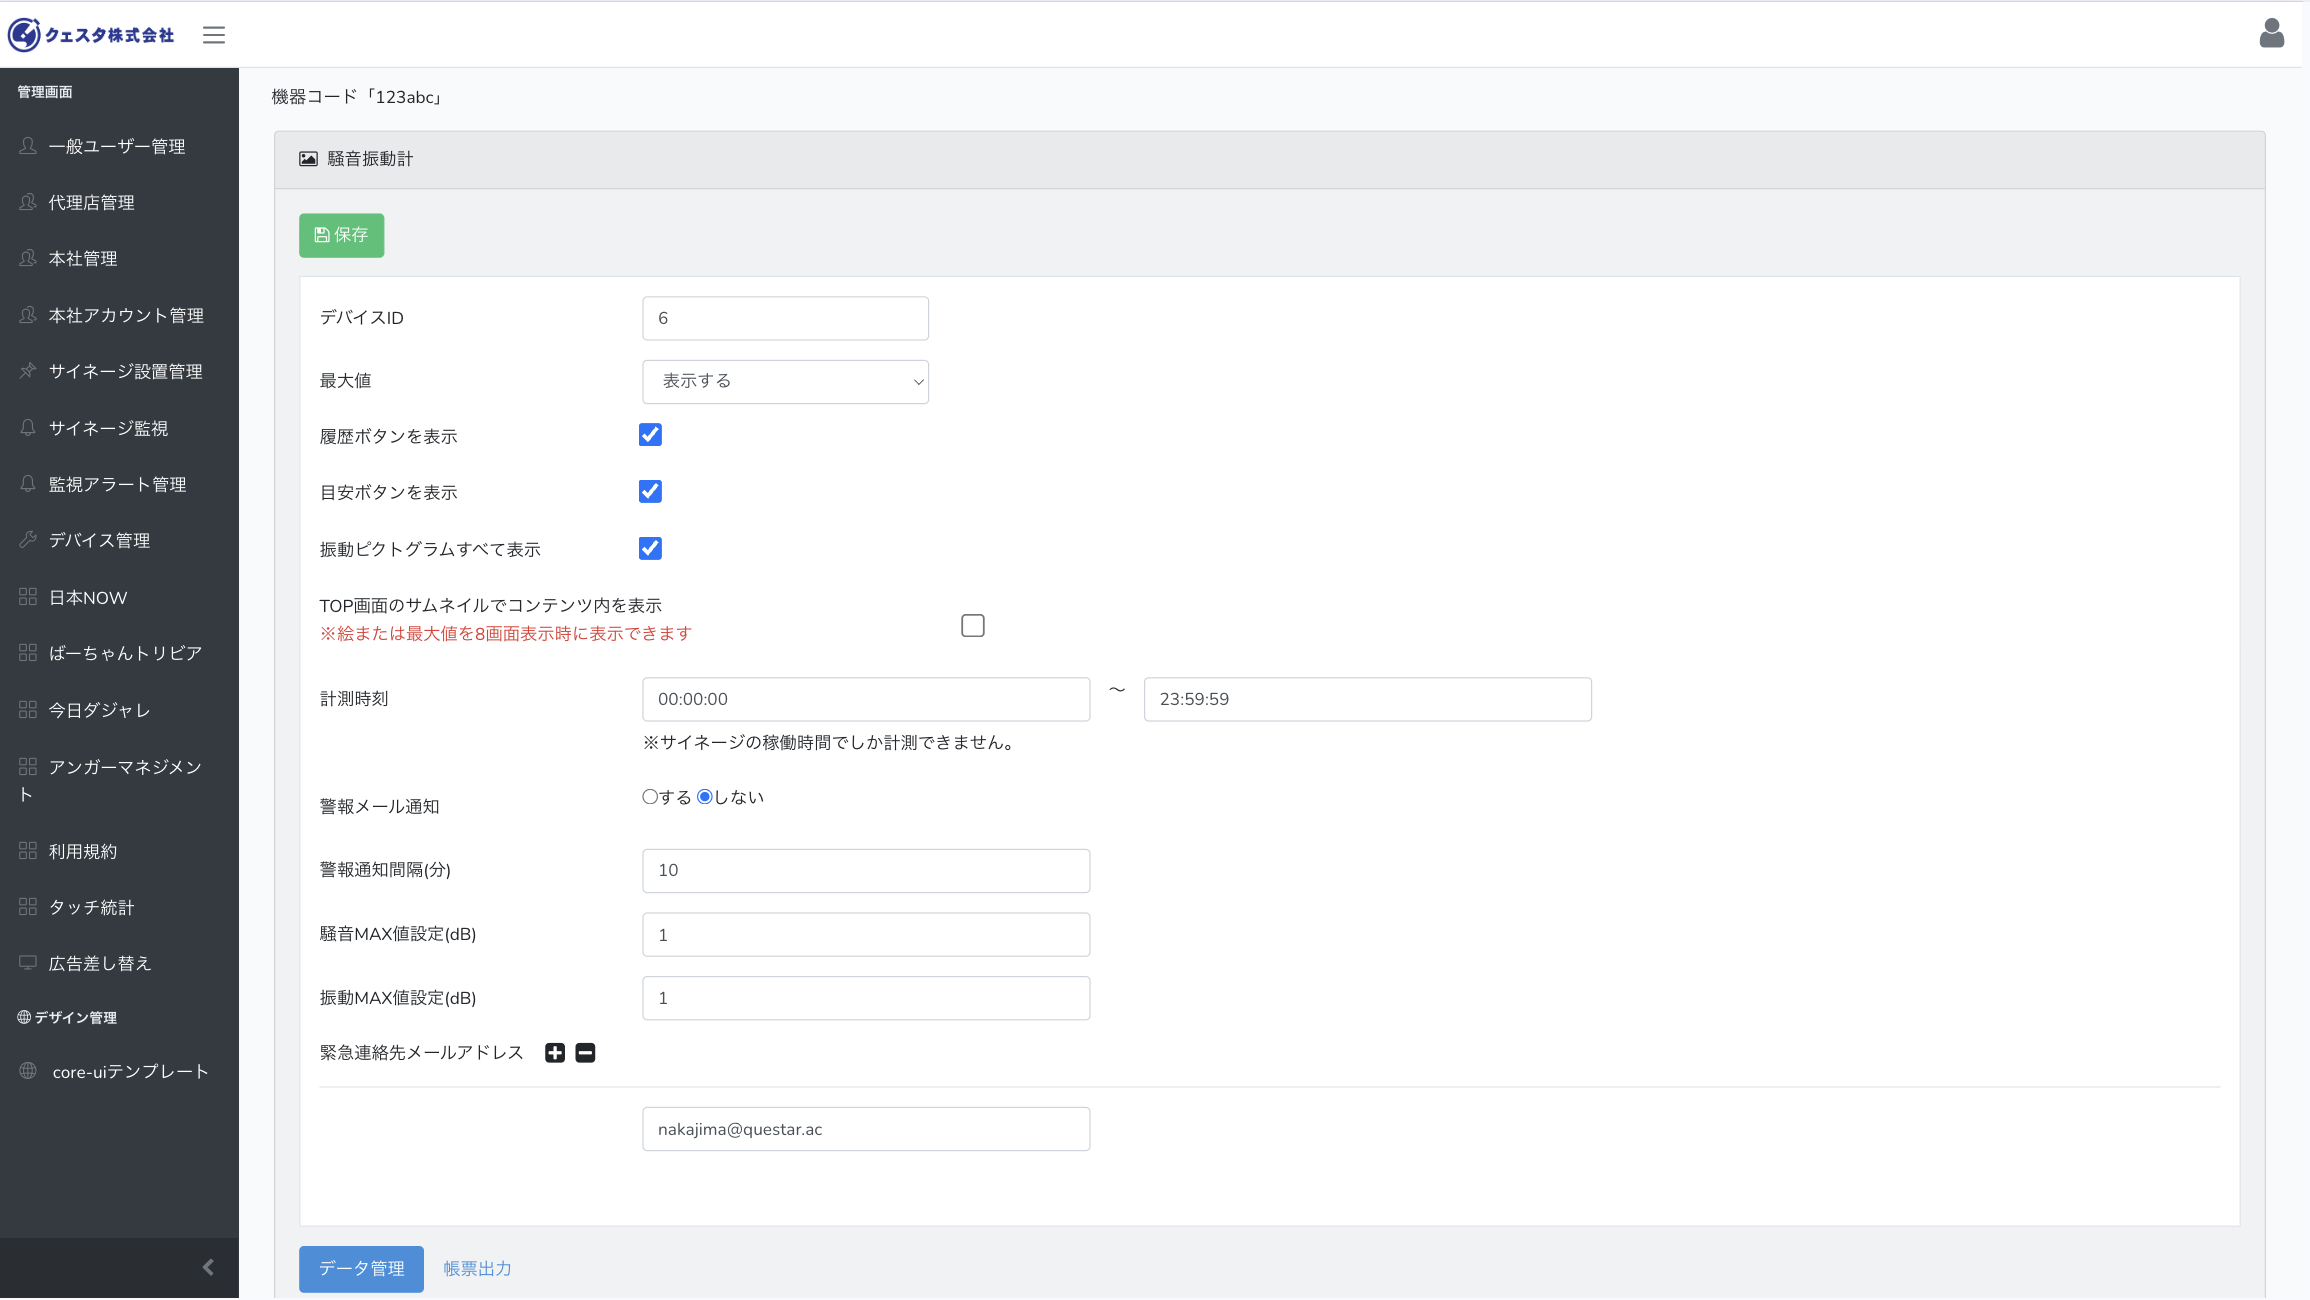Open 代理店管理 in sidebar
This screenshot has height=1300, width=2310.
tap(119, 202)
